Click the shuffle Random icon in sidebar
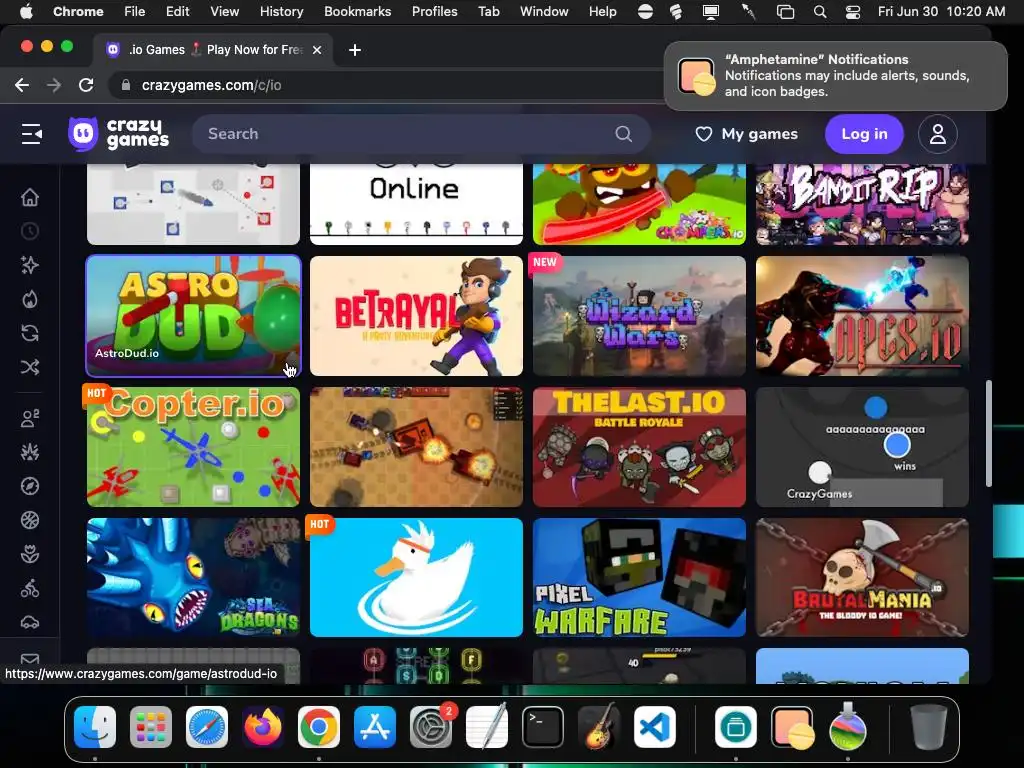The height and width of the screenshot is (768, 1024). point(30,367)
